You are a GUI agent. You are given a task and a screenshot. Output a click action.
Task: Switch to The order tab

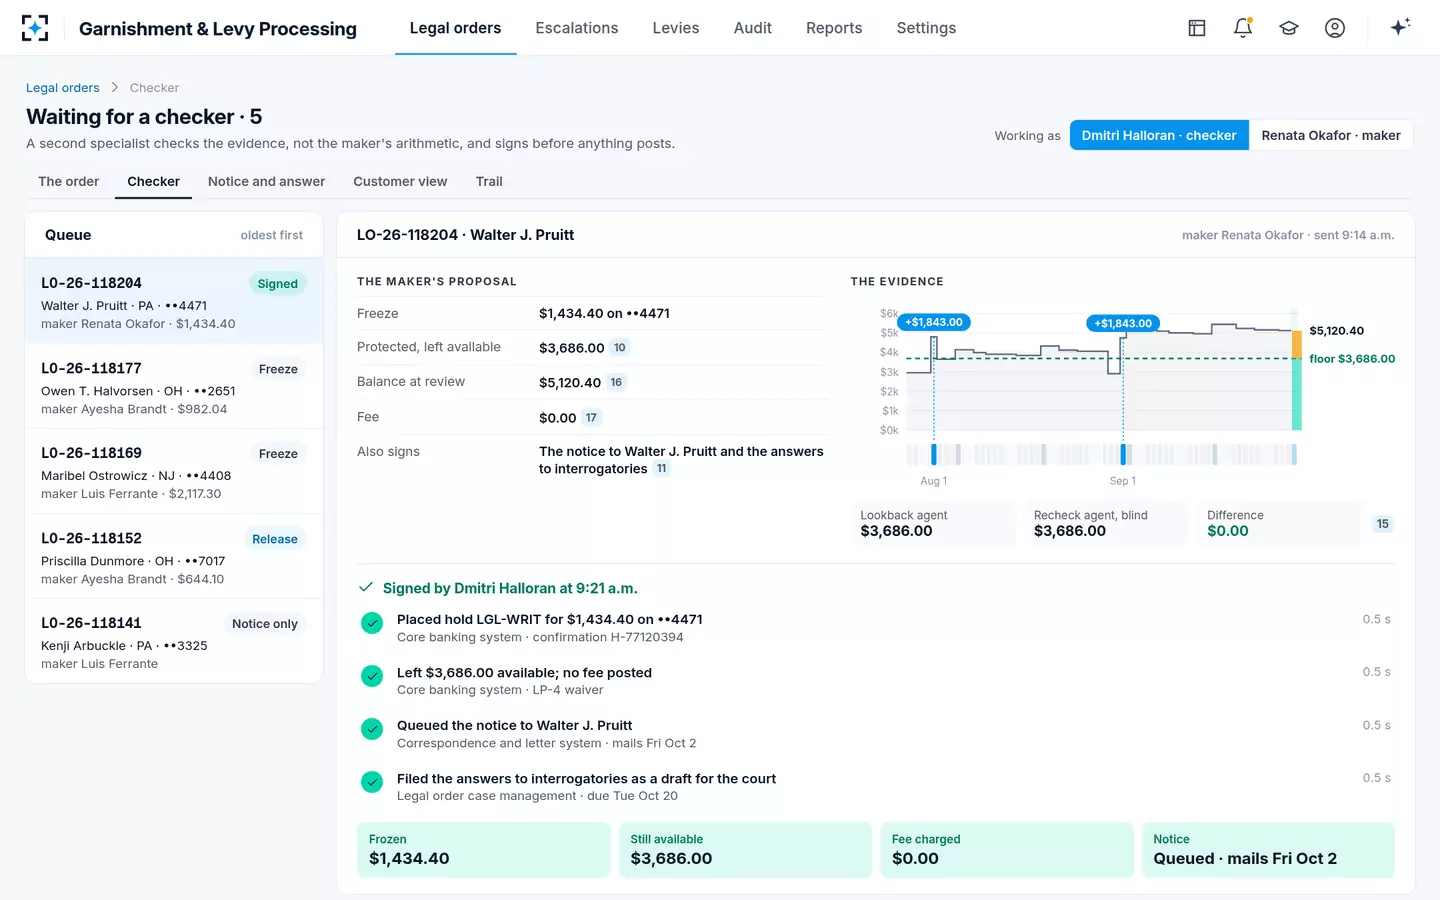pos(69,181)
